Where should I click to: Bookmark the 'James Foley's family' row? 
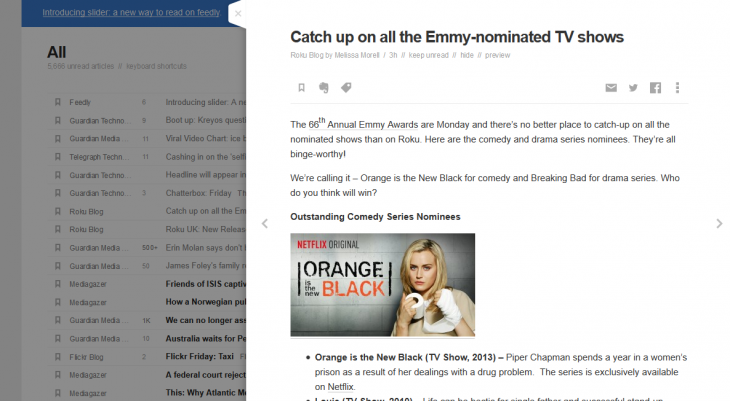coord(58,266)
